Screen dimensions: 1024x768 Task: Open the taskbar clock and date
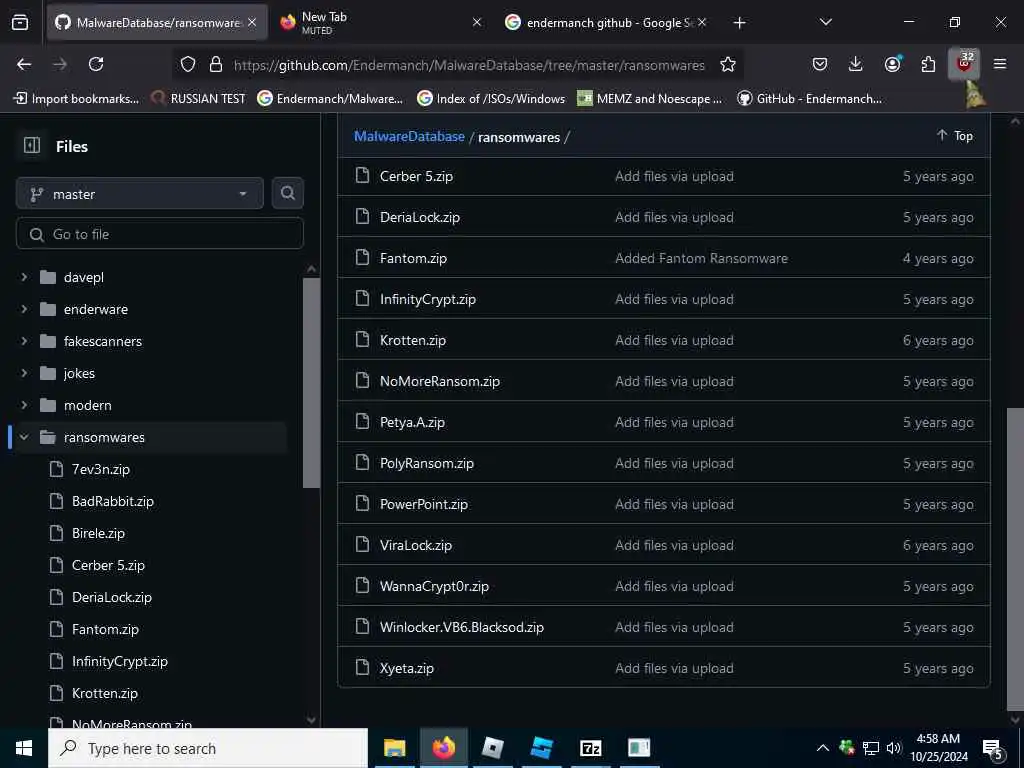coord(938,748)
